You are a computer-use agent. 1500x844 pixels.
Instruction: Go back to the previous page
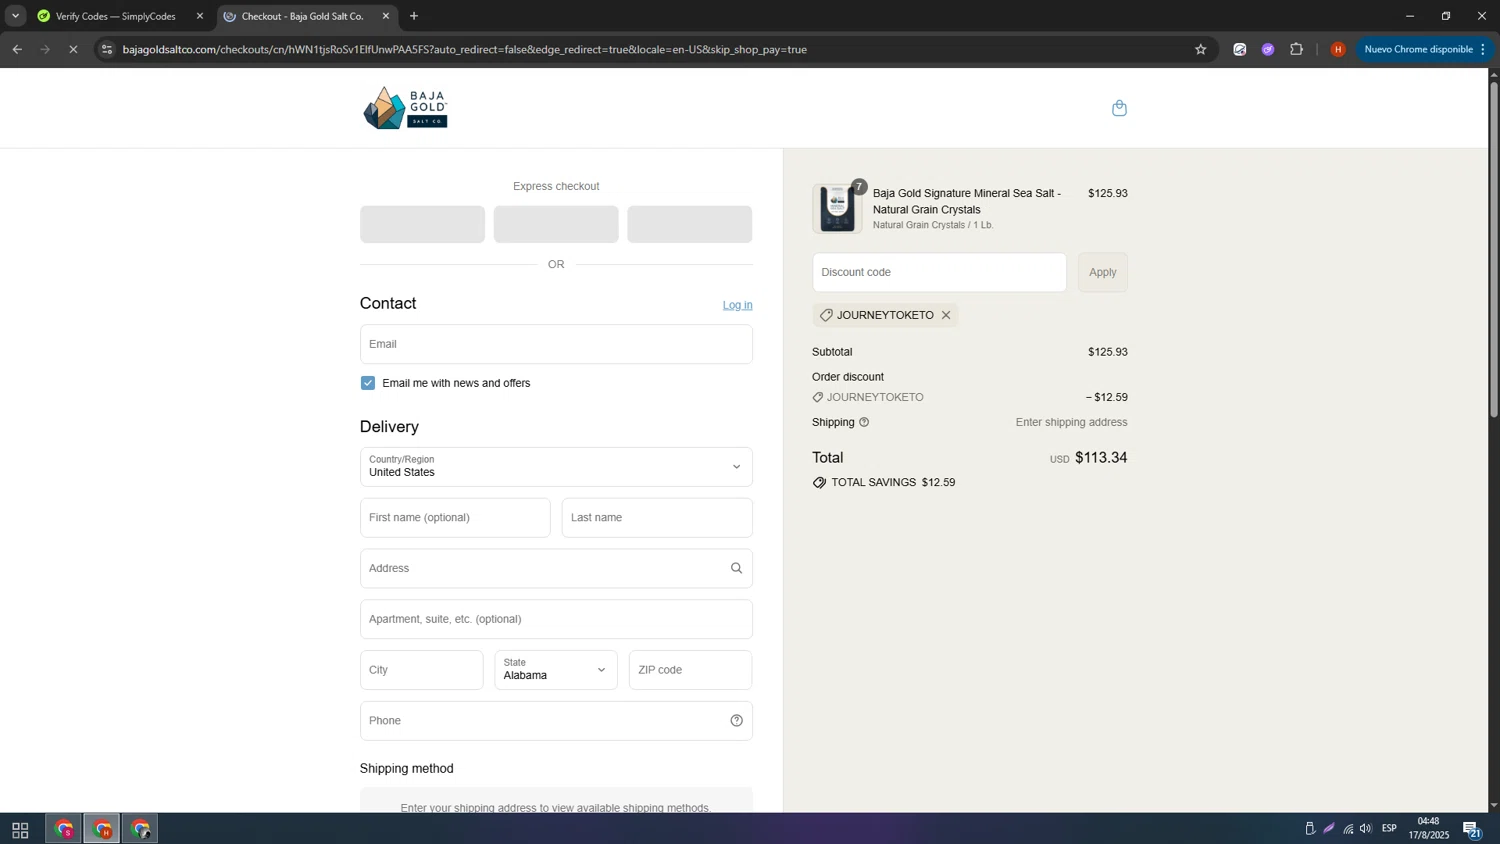point(17,49)
